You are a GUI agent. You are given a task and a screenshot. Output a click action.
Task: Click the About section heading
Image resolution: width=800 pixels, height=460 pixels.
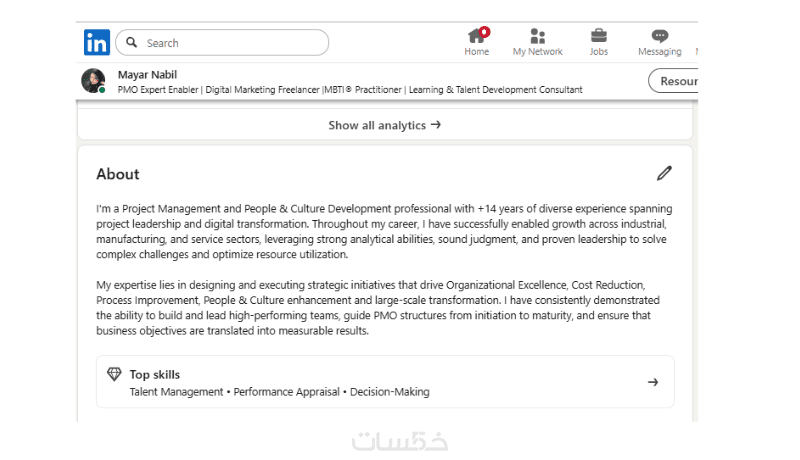pos(118,174)
